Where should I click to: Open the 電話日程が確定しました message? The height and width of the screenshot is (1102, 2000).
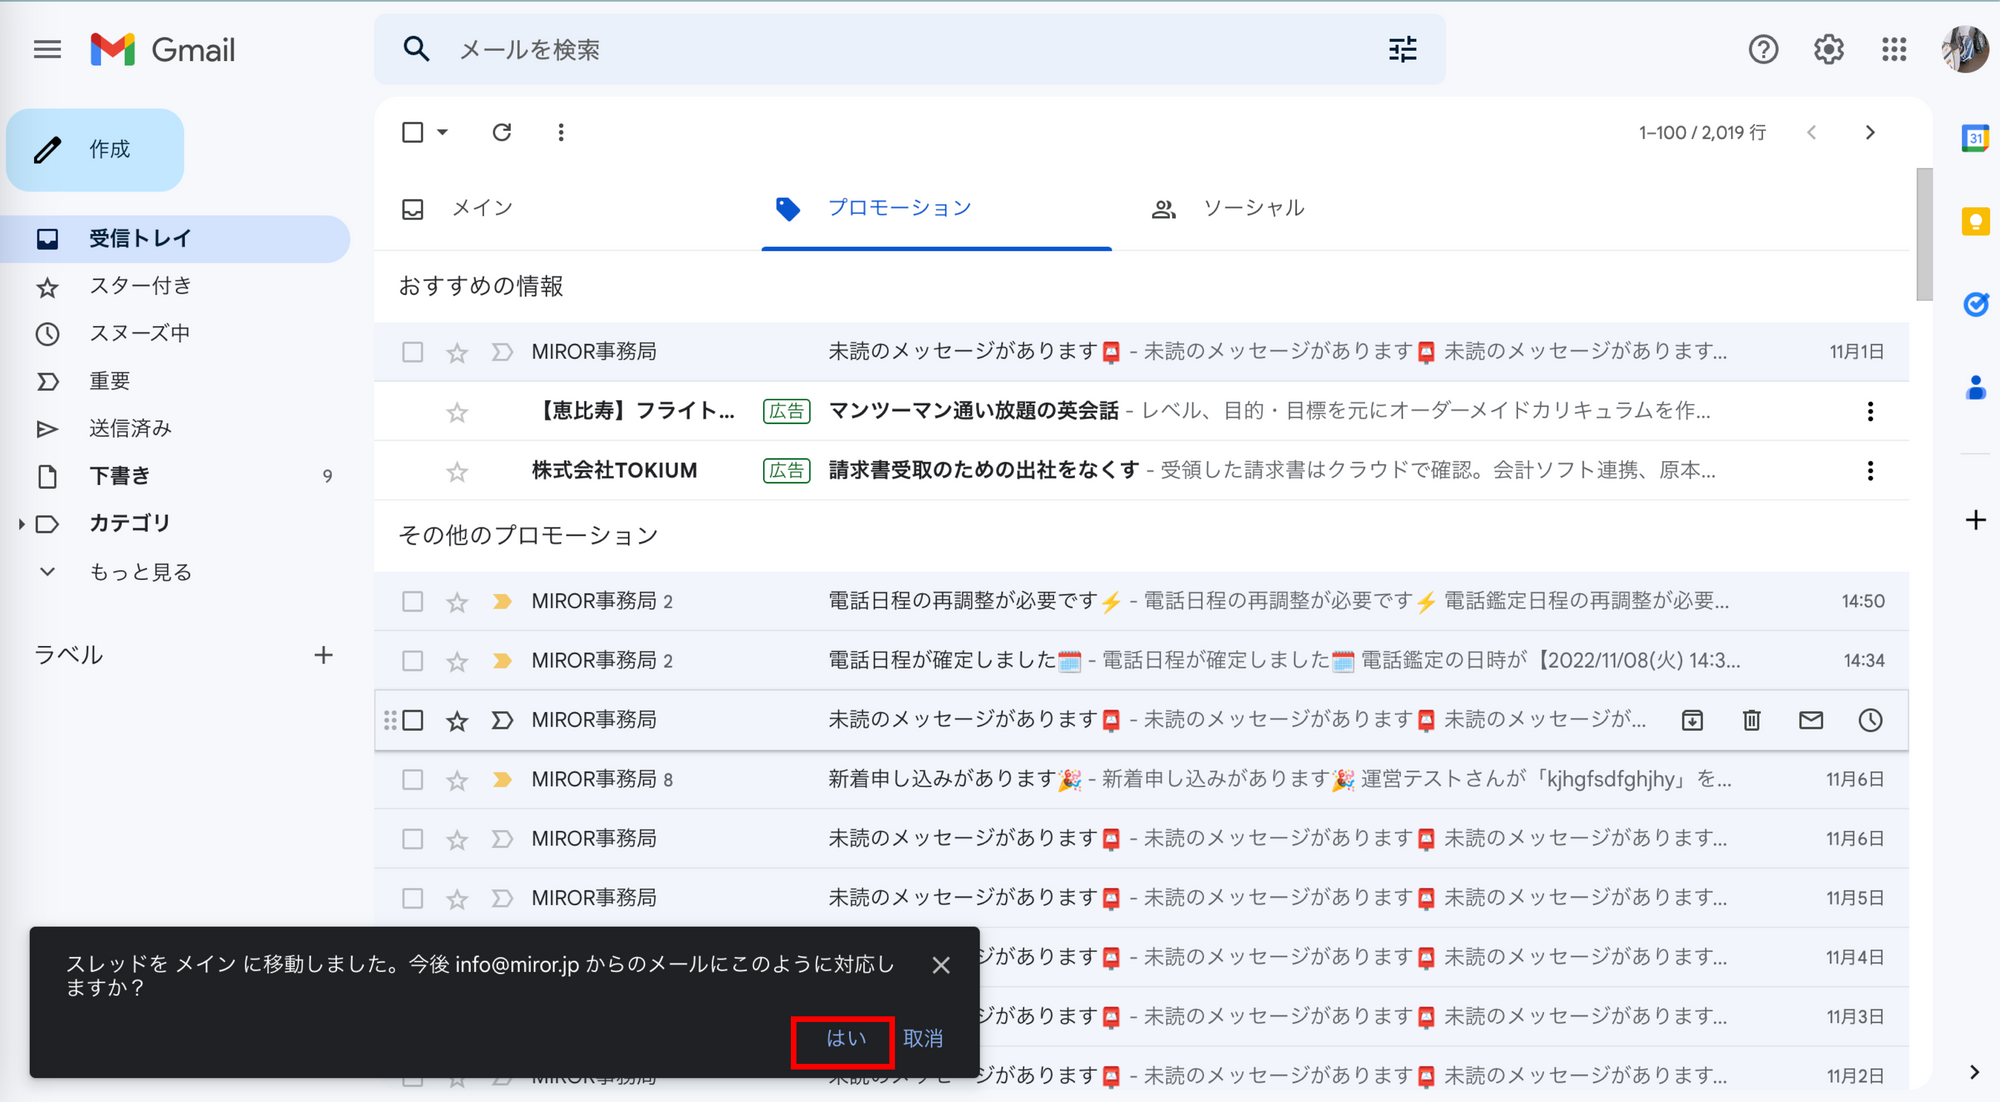pos(1141,661)
